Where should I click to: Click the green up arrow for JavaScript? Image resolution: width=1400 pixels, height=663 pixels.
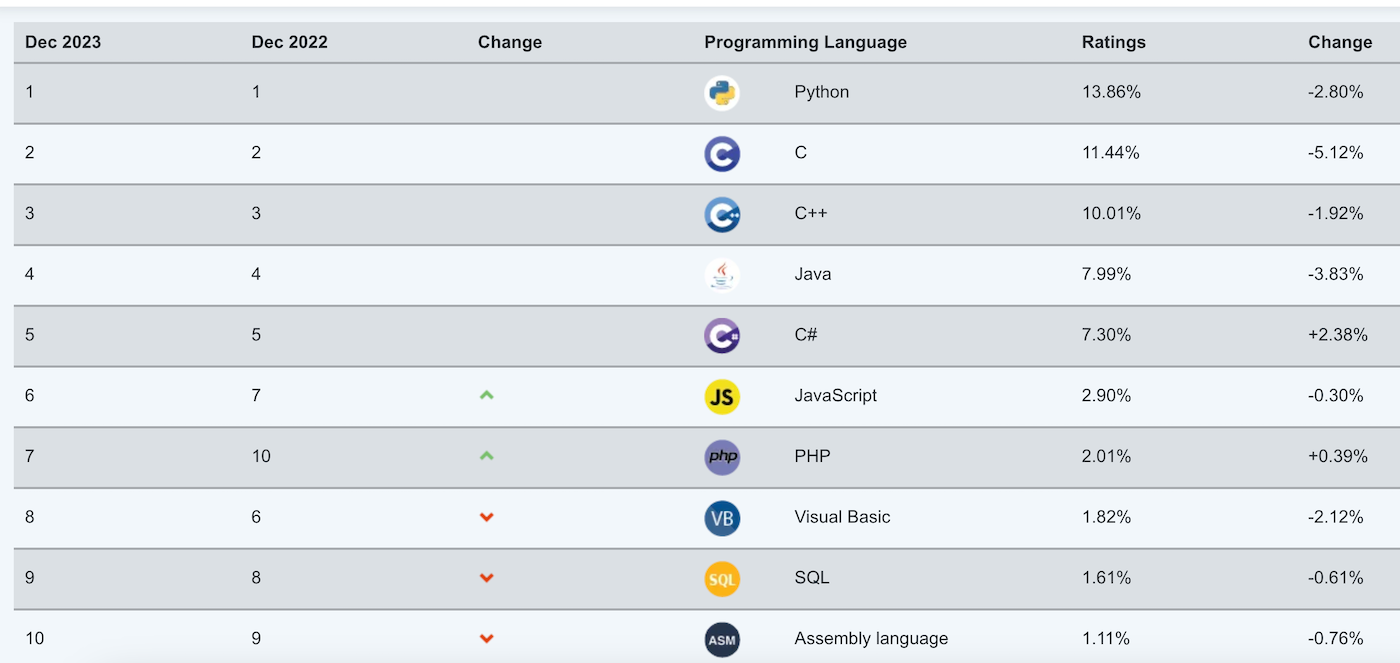point(486,393)
